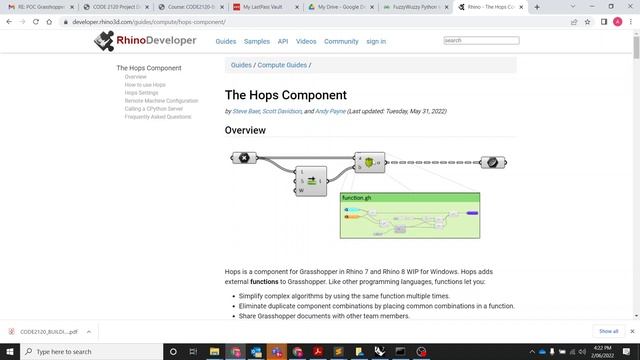Open Microsoft Teams from the taskbar
Screen dimensions: 640x360
point(277,351)
